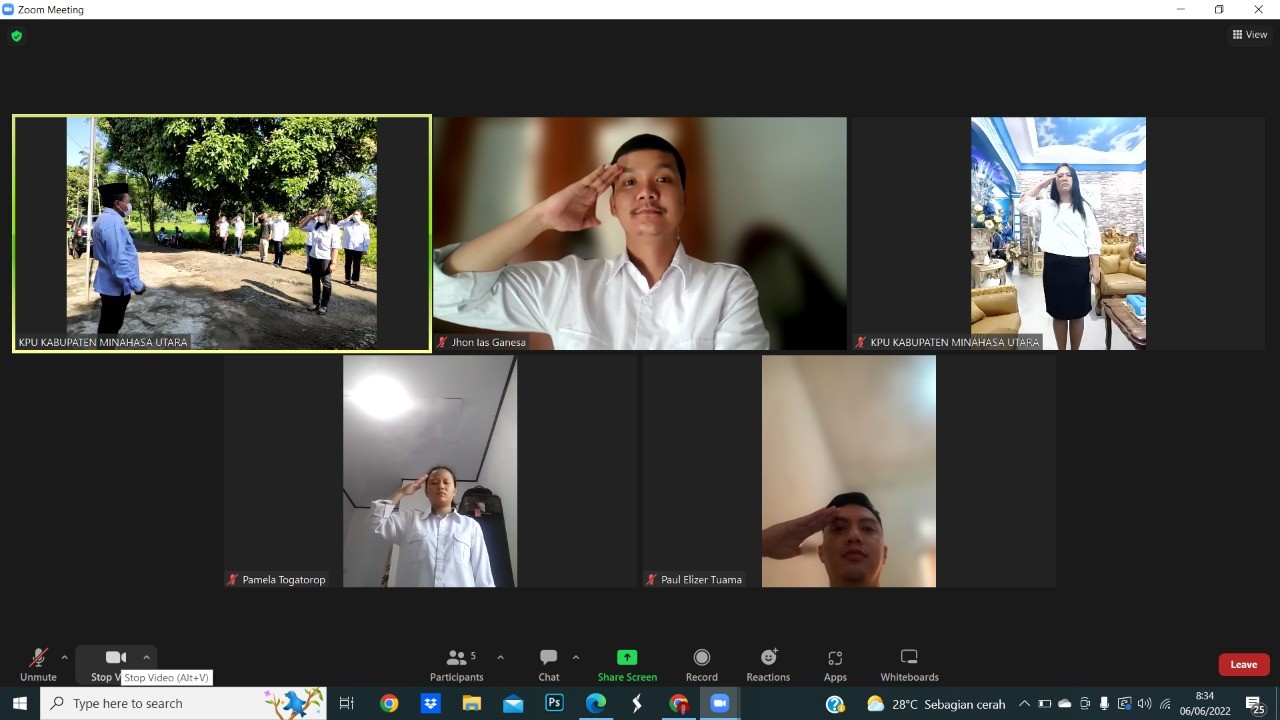
Task: Expand video options arrow beside Stop Video
Action: [x=146, y=657]
